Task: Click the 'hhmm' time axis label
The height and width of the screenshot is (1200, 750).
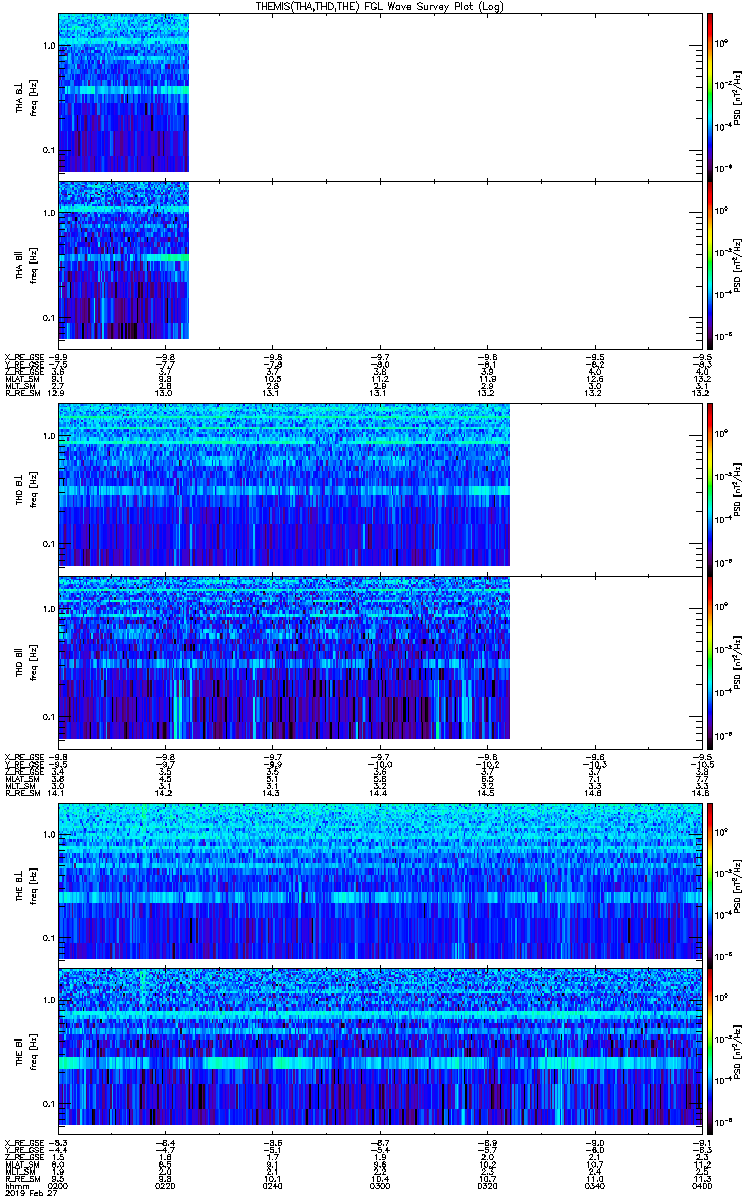Action: coord(15,1186)
